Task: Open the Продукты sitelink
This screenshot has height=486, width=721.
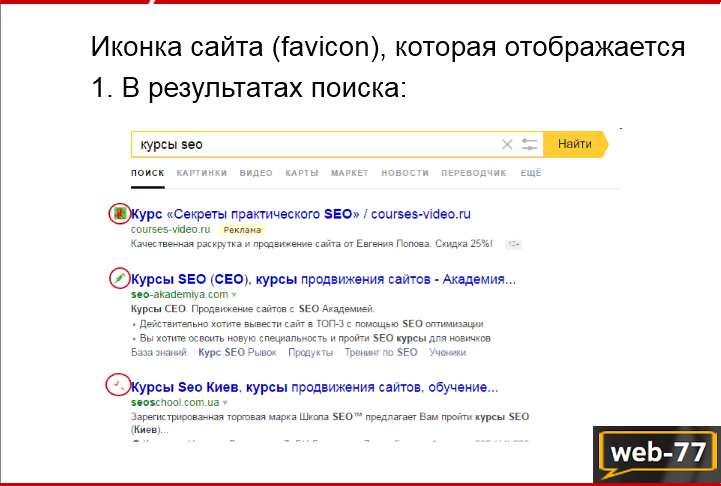Action: (x=310, y=353)
